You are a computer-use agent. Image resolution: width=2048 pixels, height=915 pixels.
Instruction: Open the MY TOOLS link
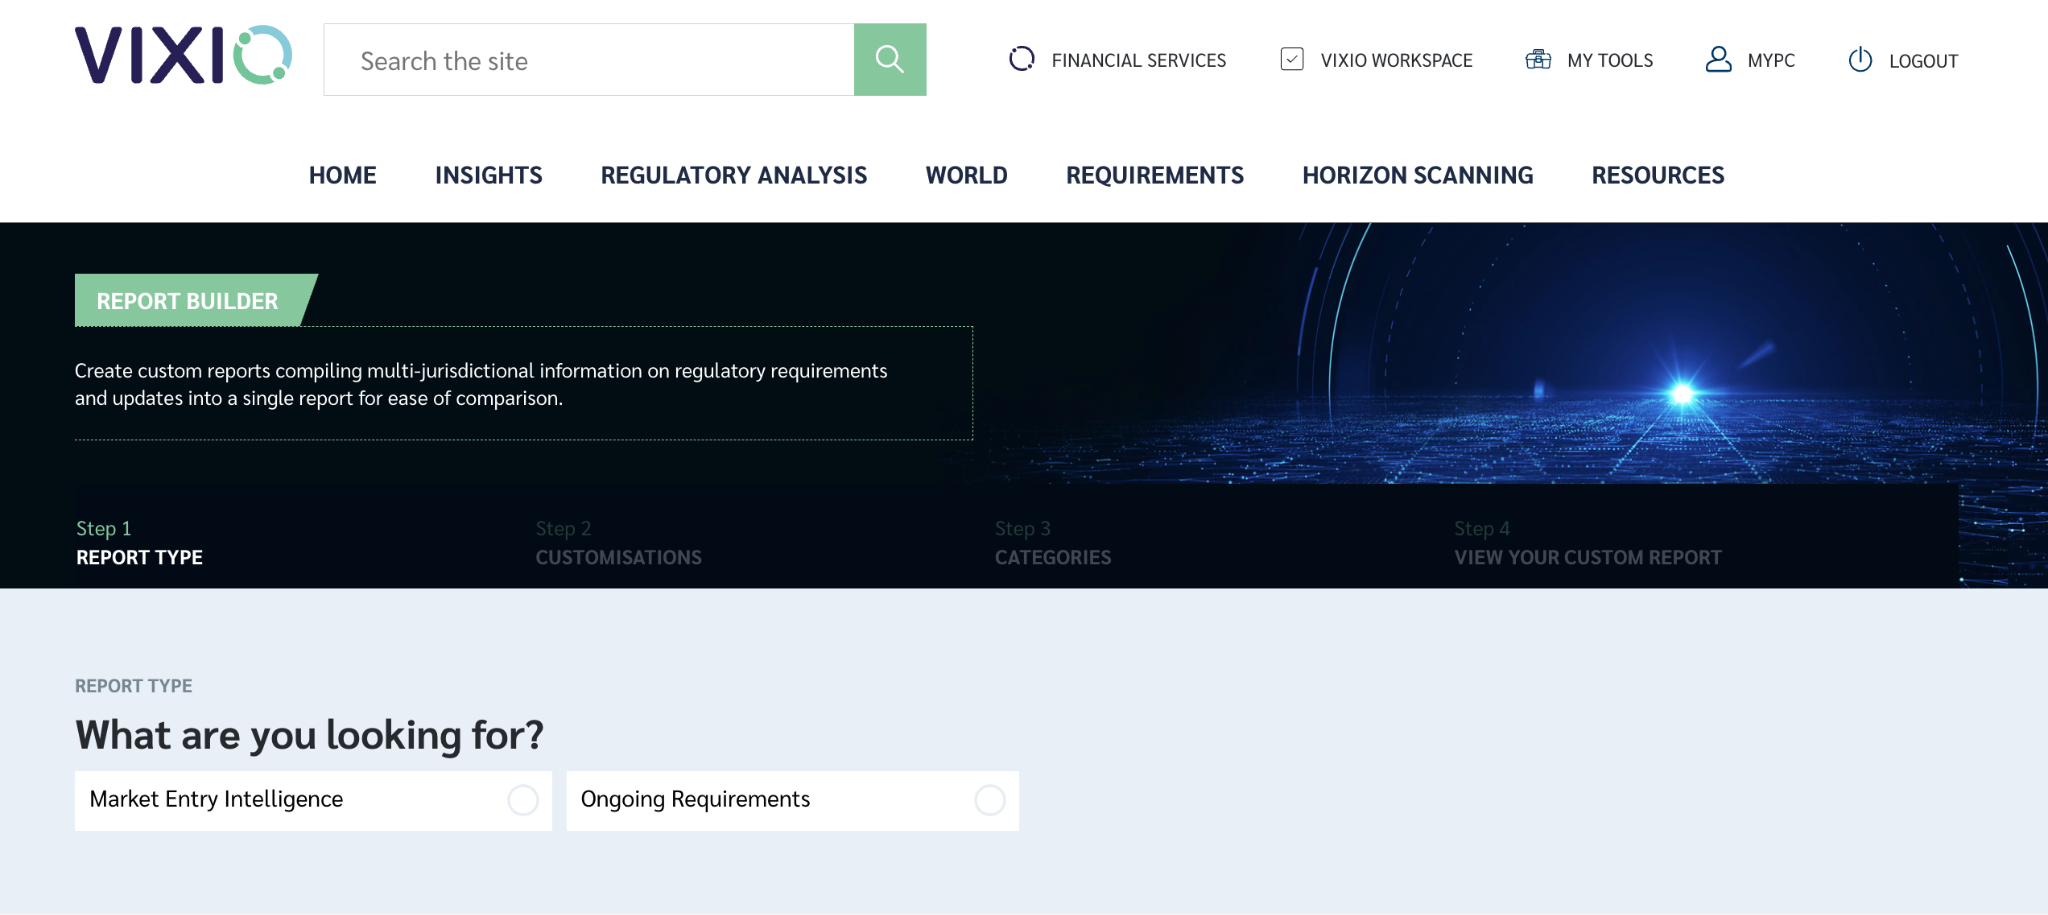click(1610, 61)
